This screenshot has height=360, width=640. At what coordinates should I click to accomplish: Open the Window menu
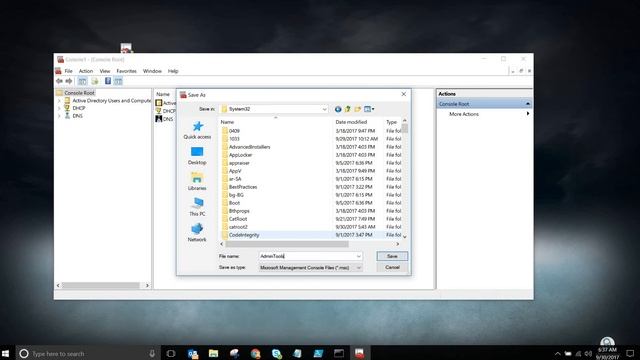(x=152, y=71)
